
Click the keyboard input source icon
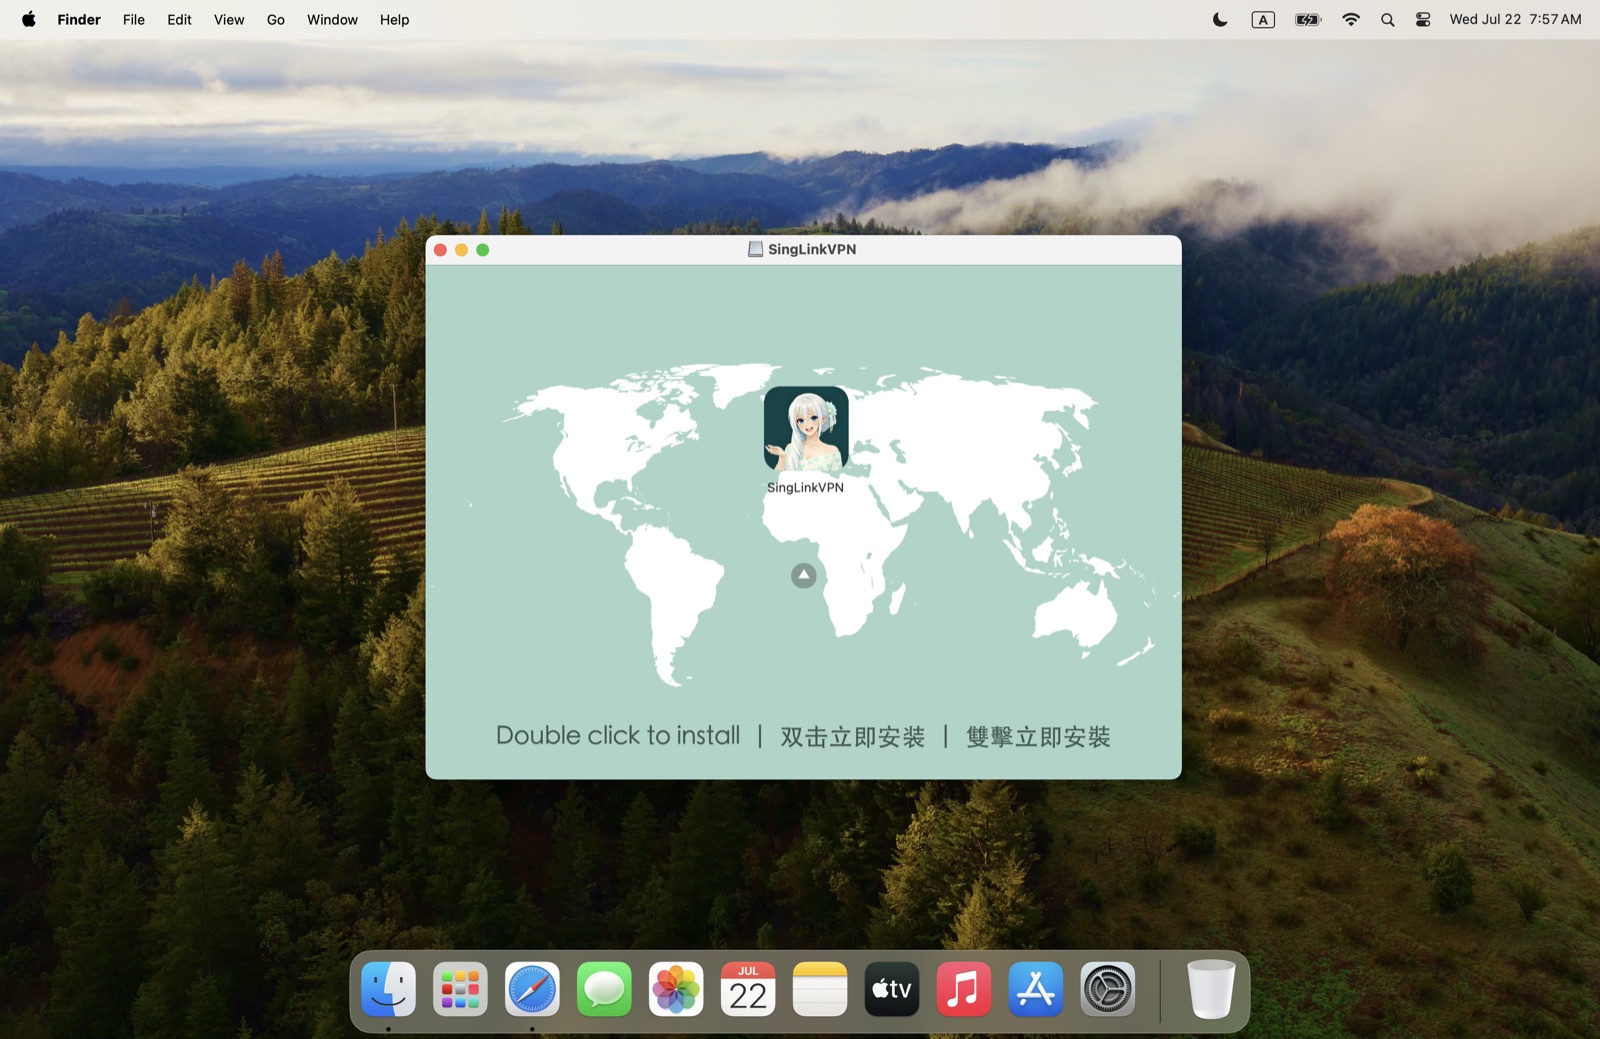[x=1263, y=19]
